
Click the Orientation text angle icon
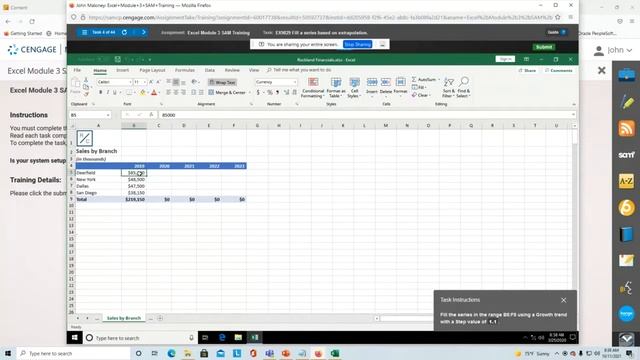point(195,82)
